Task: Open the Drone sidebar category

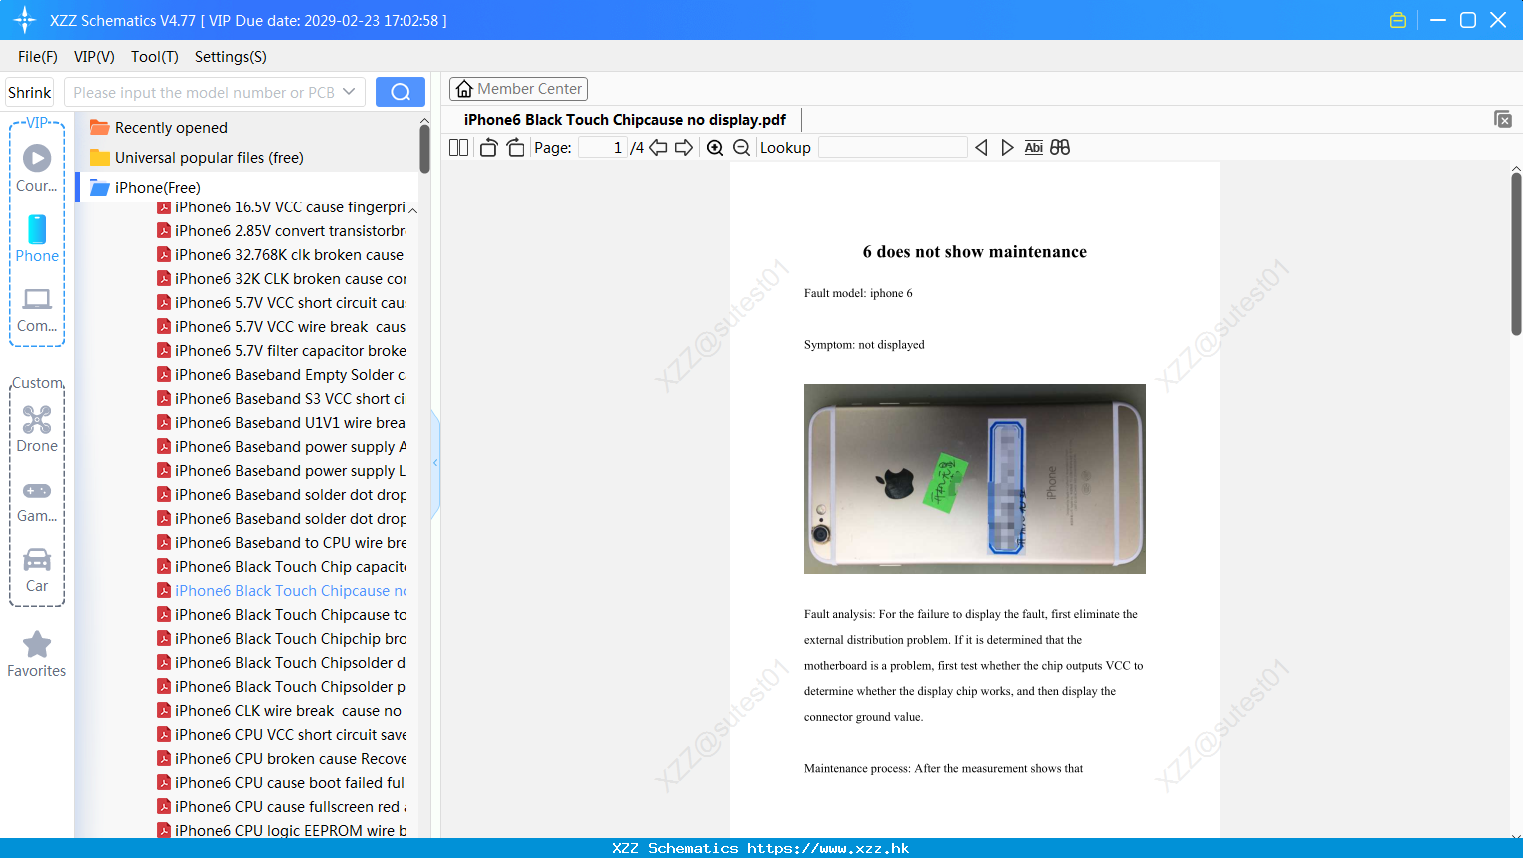Action: point(37,429)
